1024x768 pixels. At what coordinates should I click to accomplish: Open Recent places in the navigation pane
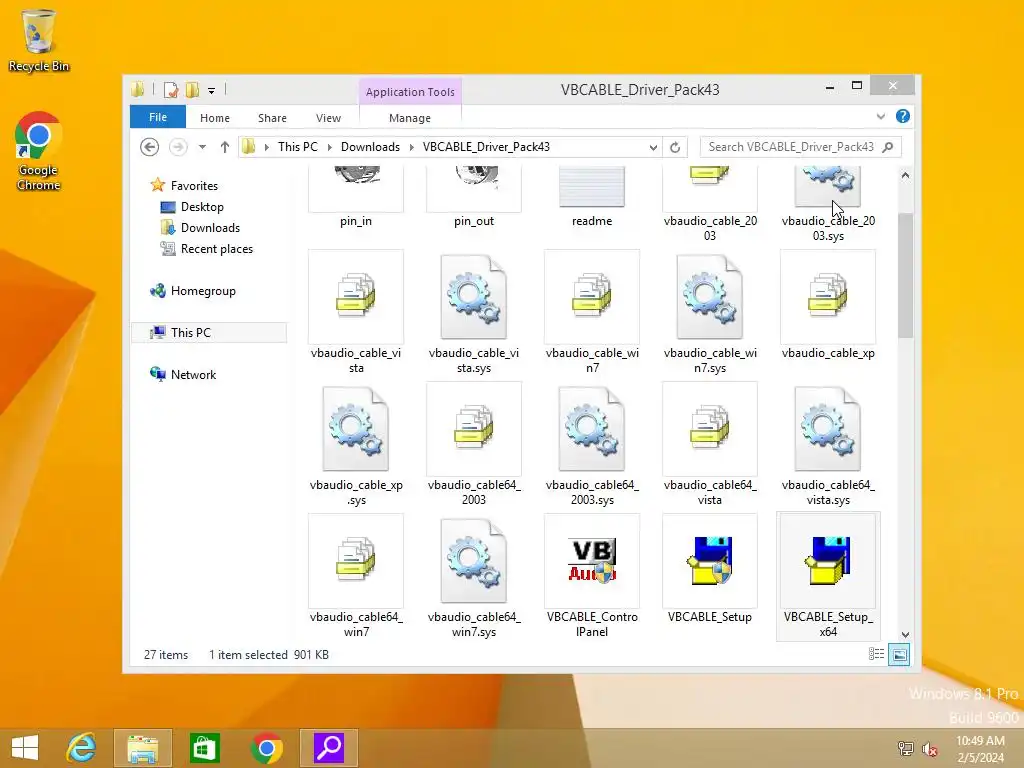pos(217,249)
